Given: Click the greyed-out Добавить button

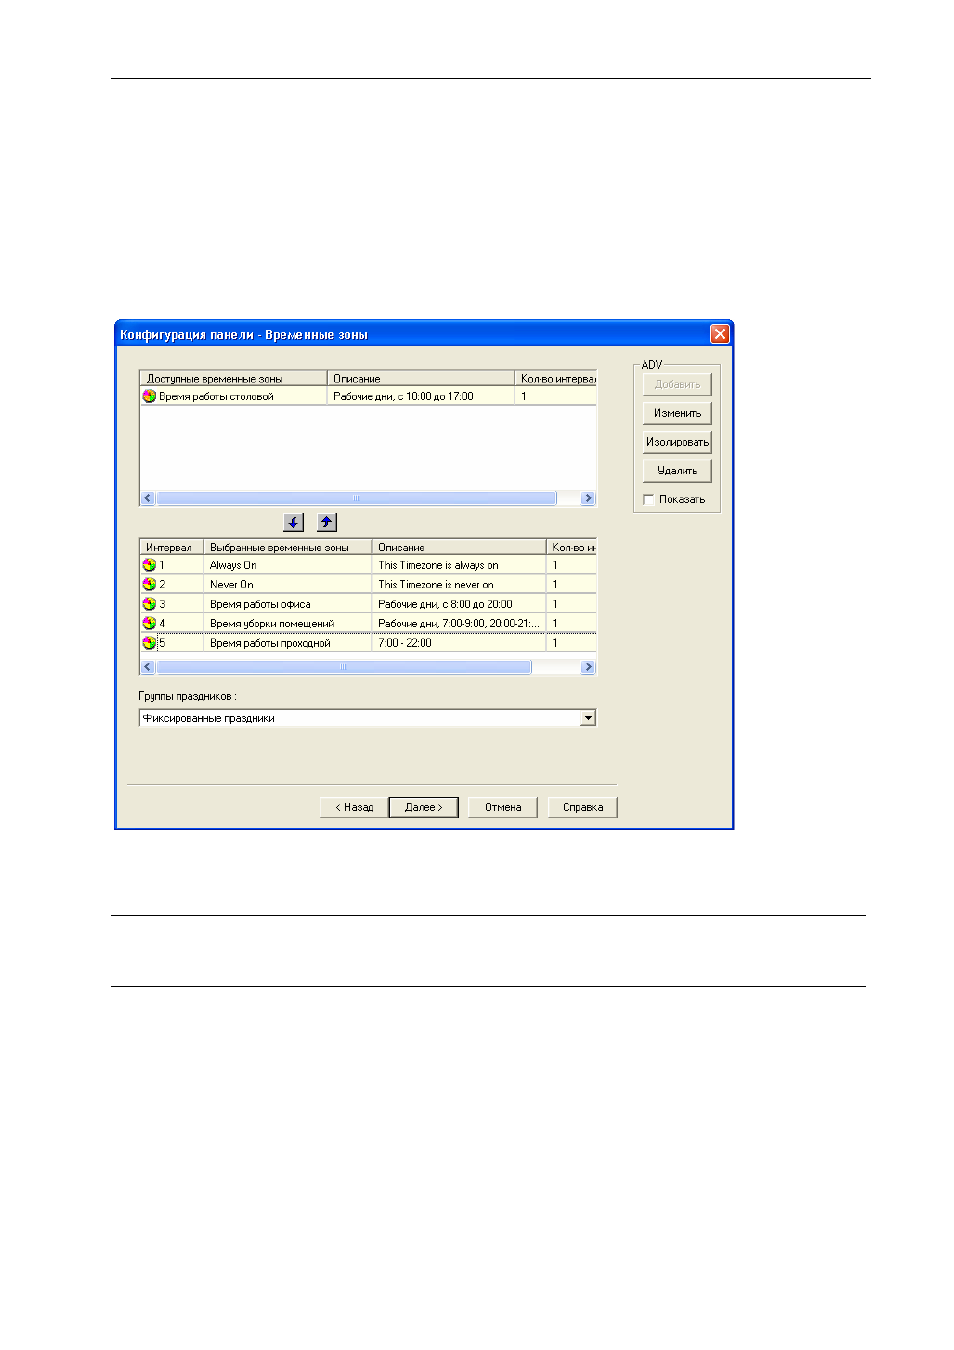Looking at the screenshot, I should coord(677,384).
